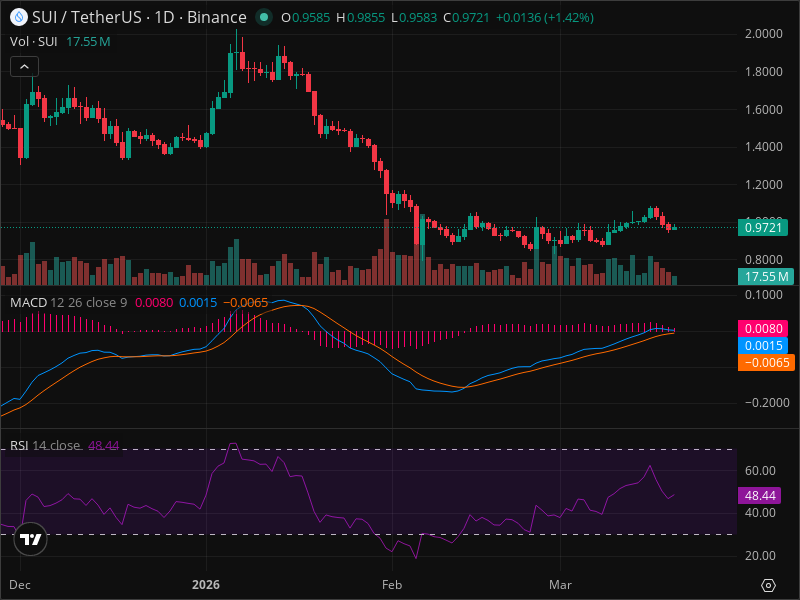Click the 1.4000 price axis label

[763, 147]
